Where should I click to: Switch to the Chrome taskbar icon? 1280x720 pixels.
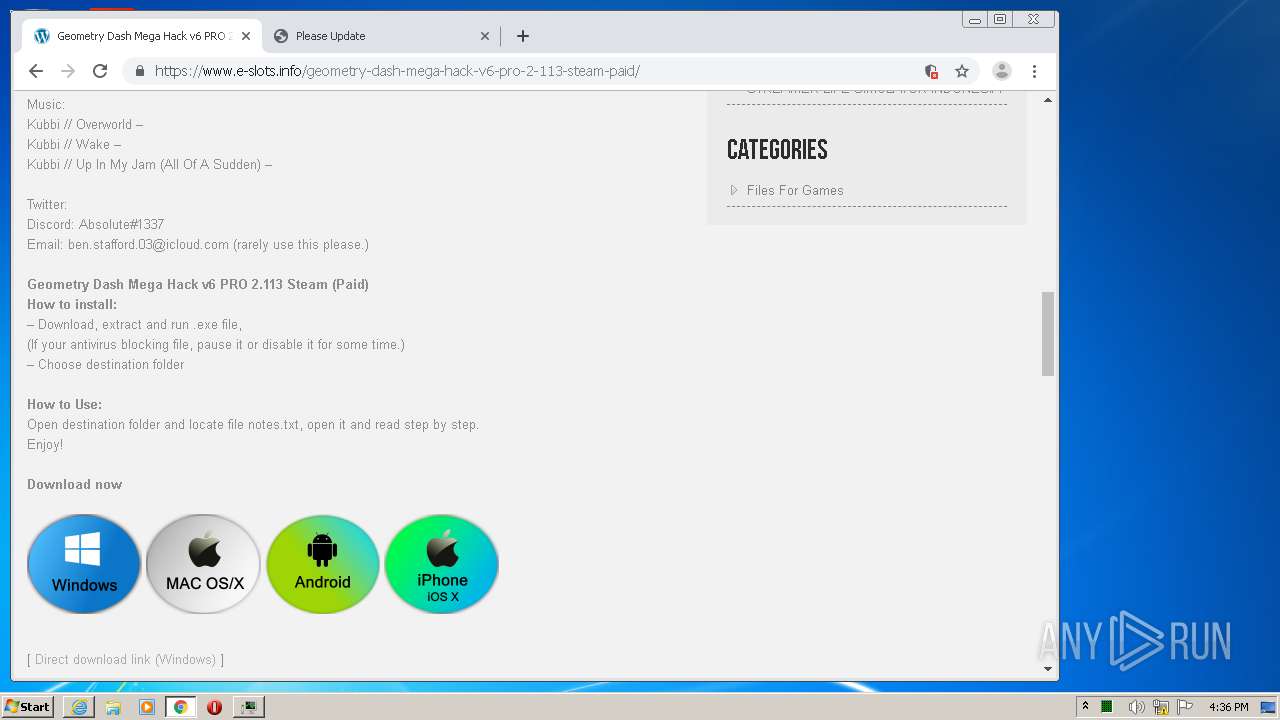click(x=181, y=707)
